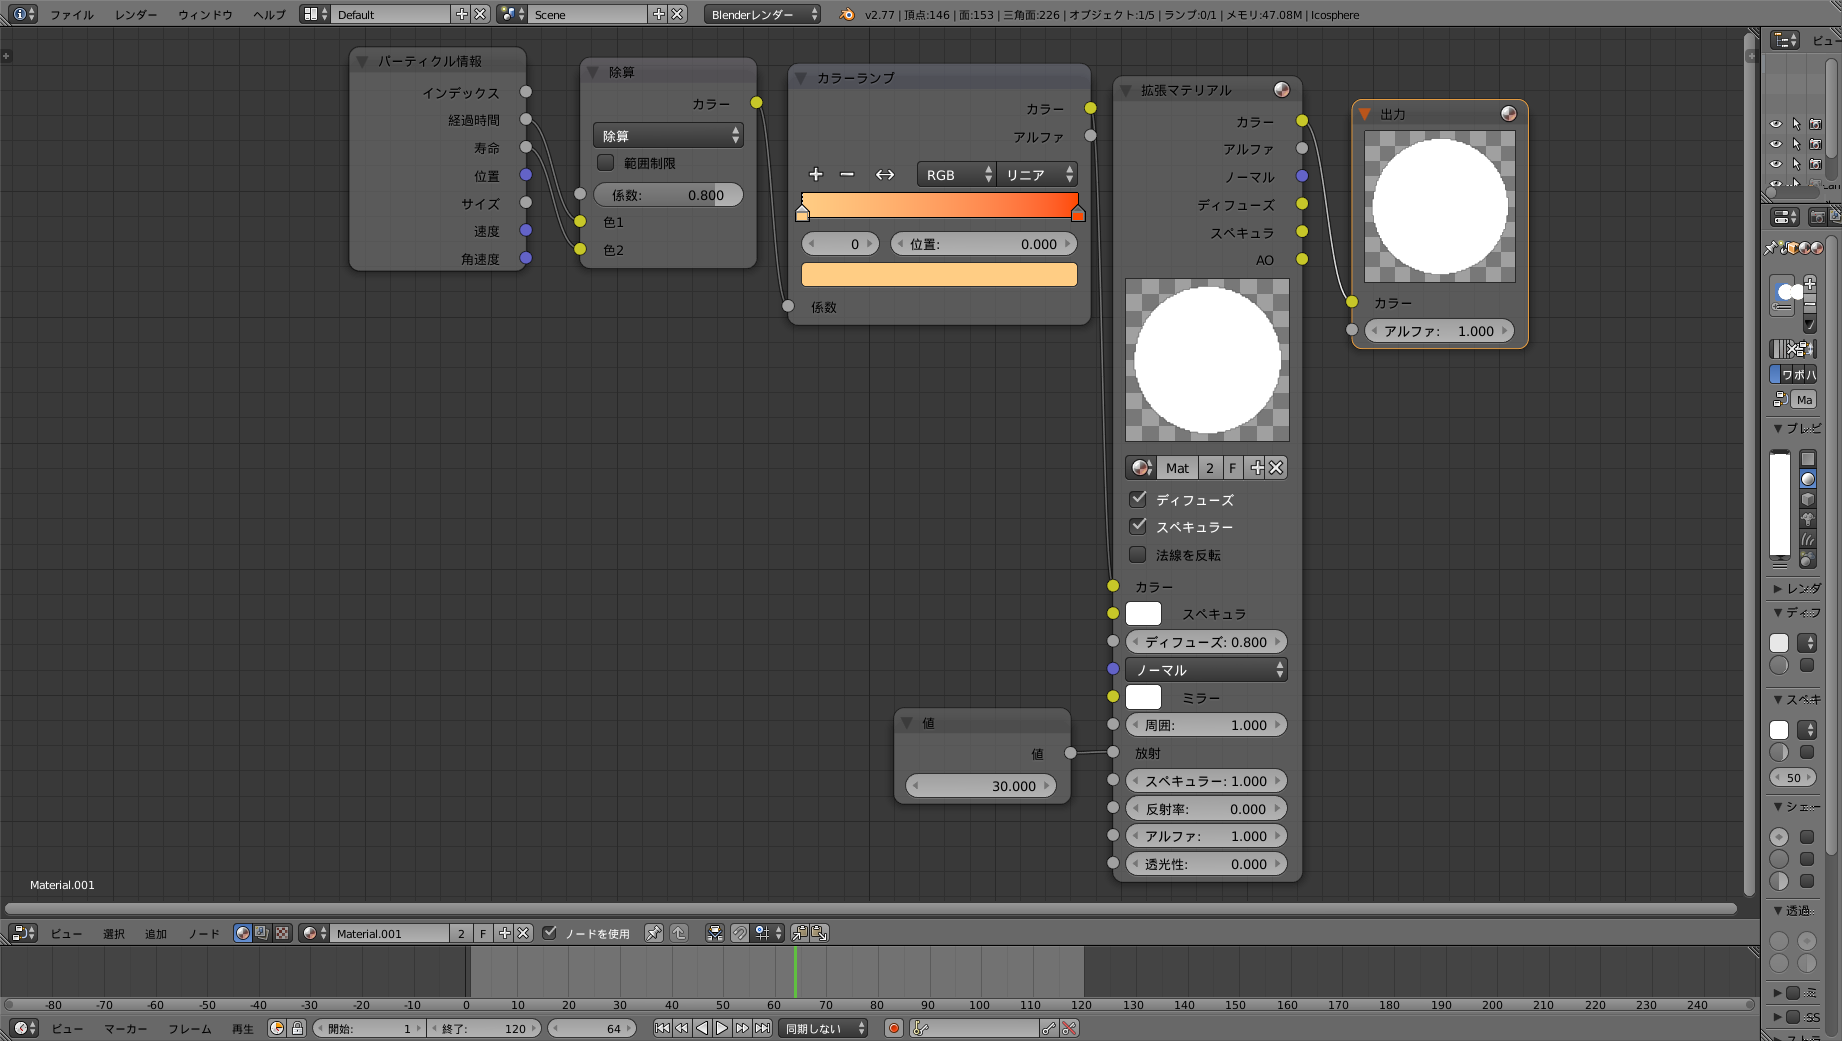Toggle preview range clock icon

(277, 1028)
